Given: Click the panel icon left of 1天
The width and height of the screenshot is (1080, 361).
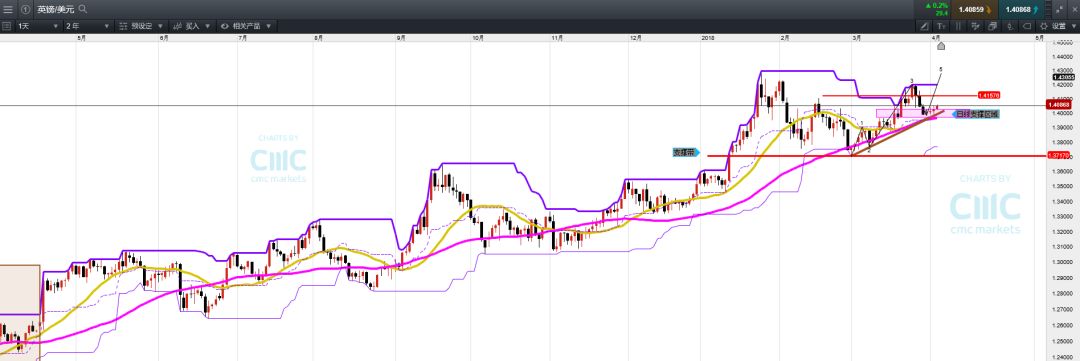Looking at the screenshot, I should (x=7, y=25).
